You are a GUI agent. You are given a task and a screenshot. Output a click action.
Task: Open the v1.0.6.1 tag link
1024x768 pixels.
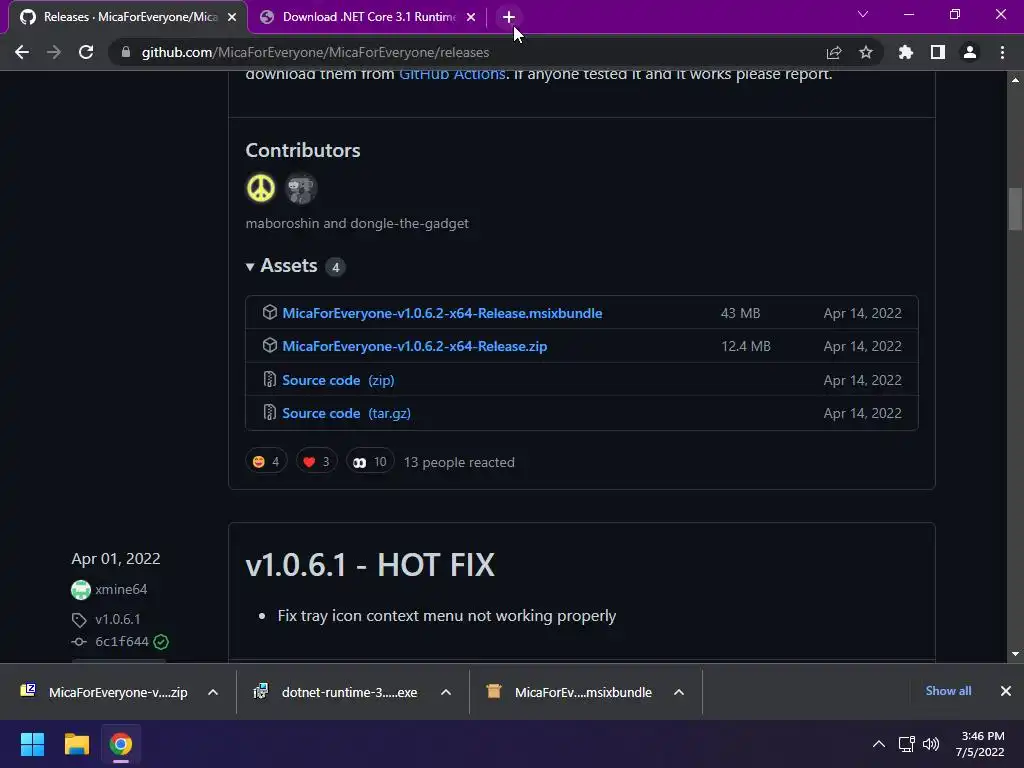coord(118,619)
